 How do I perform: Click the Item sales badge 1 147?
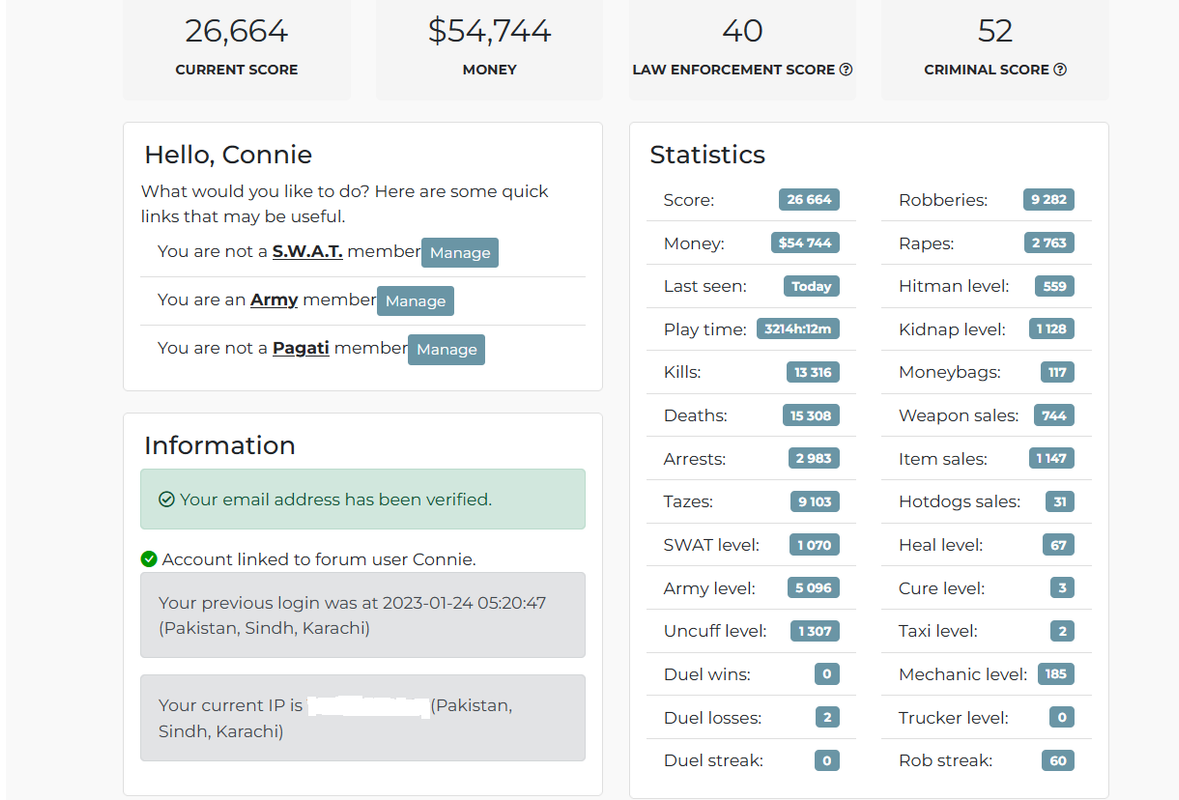click(1052, 458)
